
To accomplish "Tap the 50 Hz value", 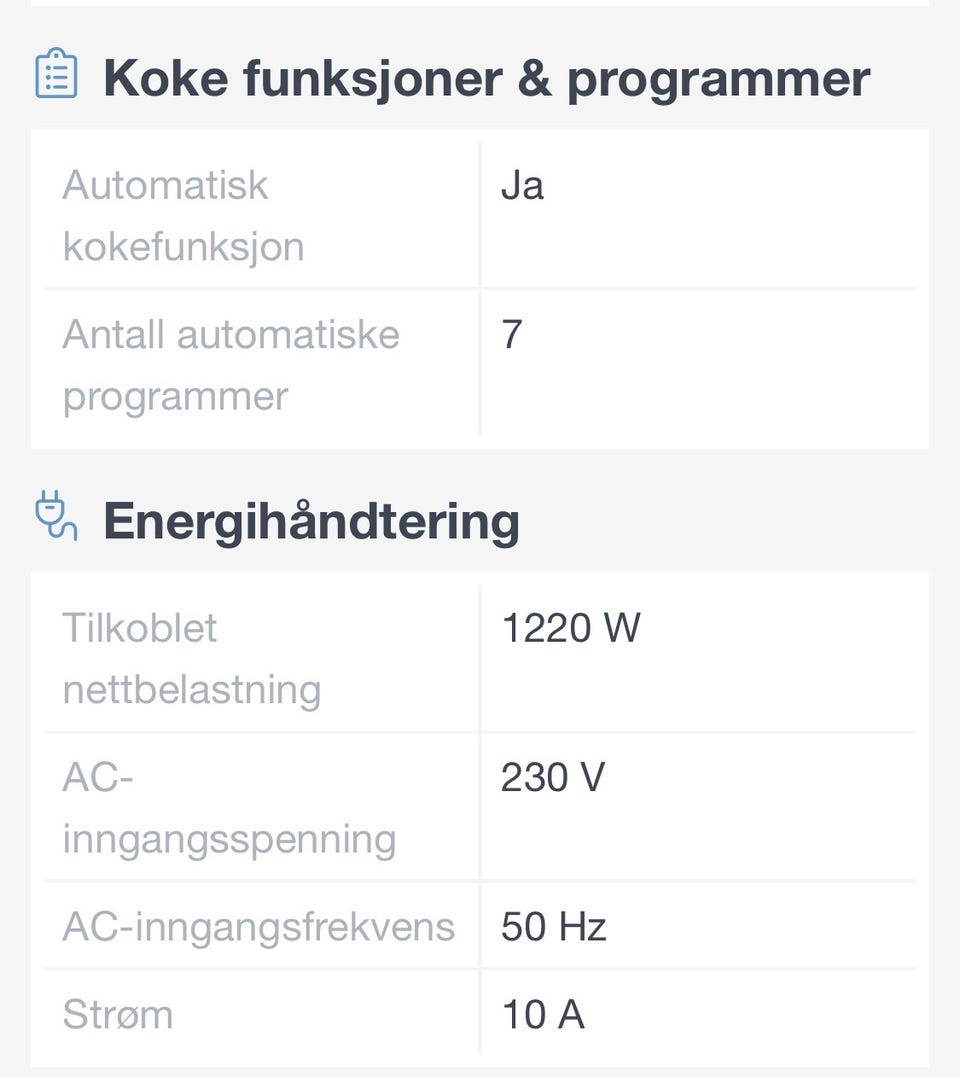I will click(x=553, y=927).
